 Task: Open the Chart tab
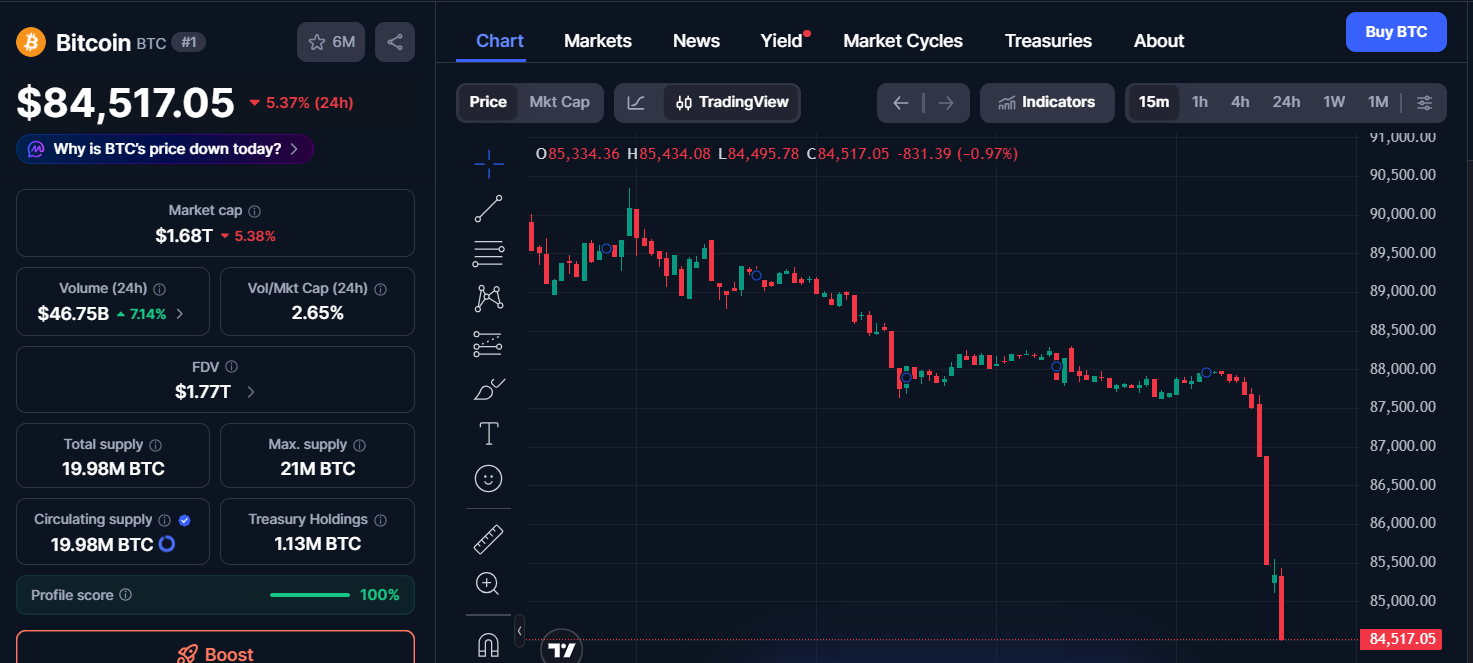(x=500, y=41)
